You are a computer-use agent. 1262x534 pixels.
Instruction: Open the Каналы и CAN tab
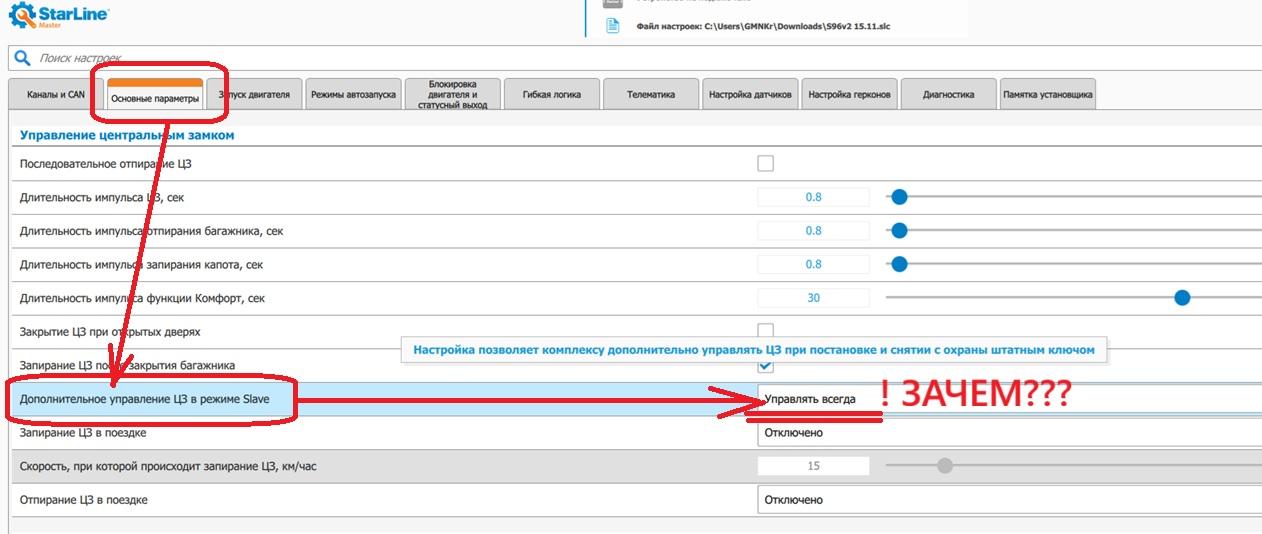click(55, 95)
